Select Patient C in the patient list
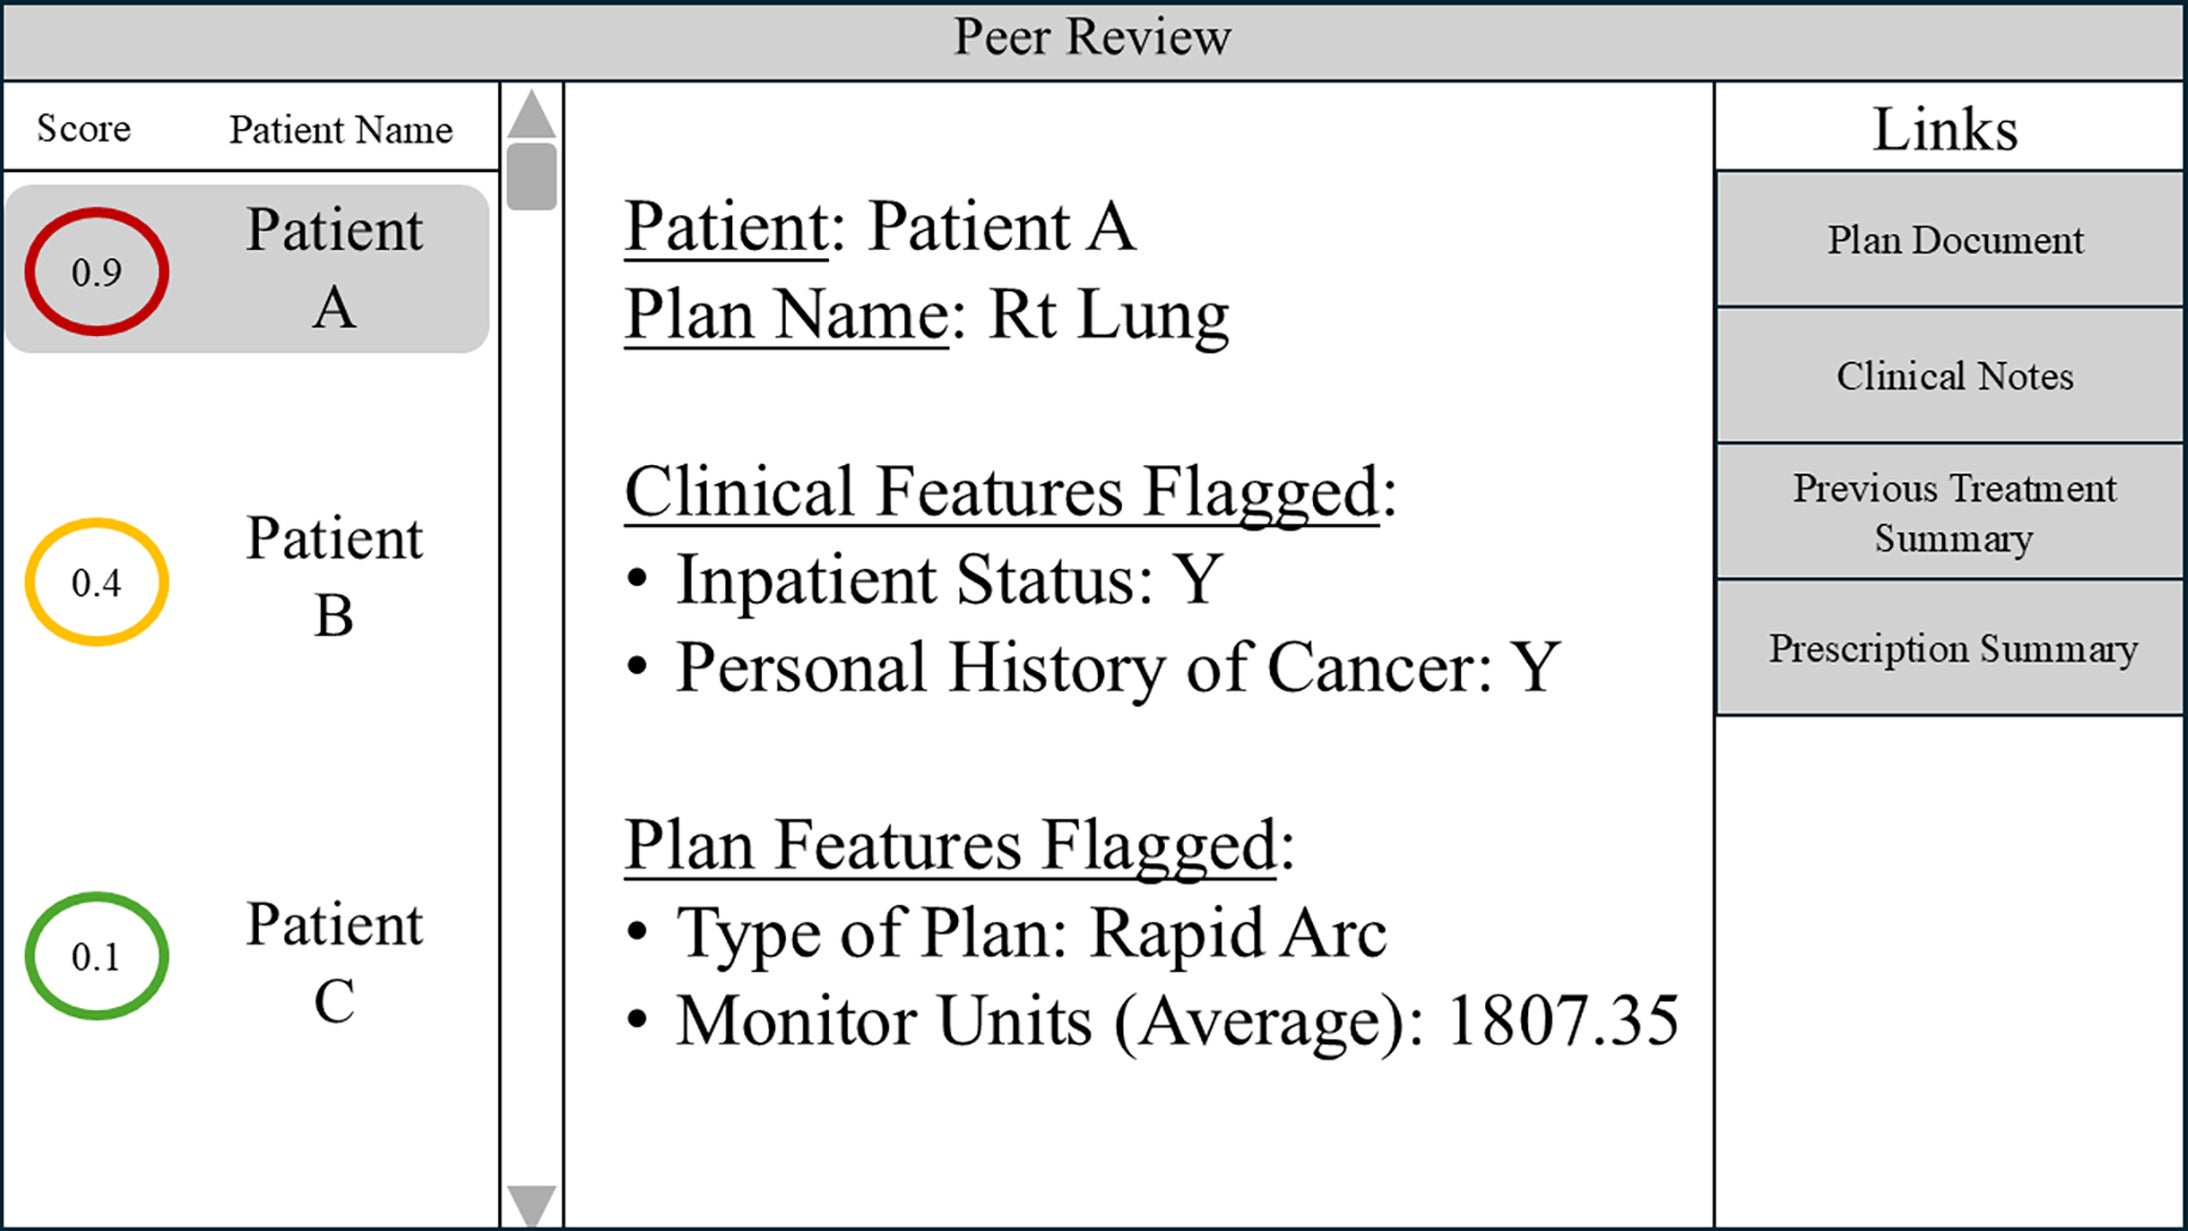 334,961
